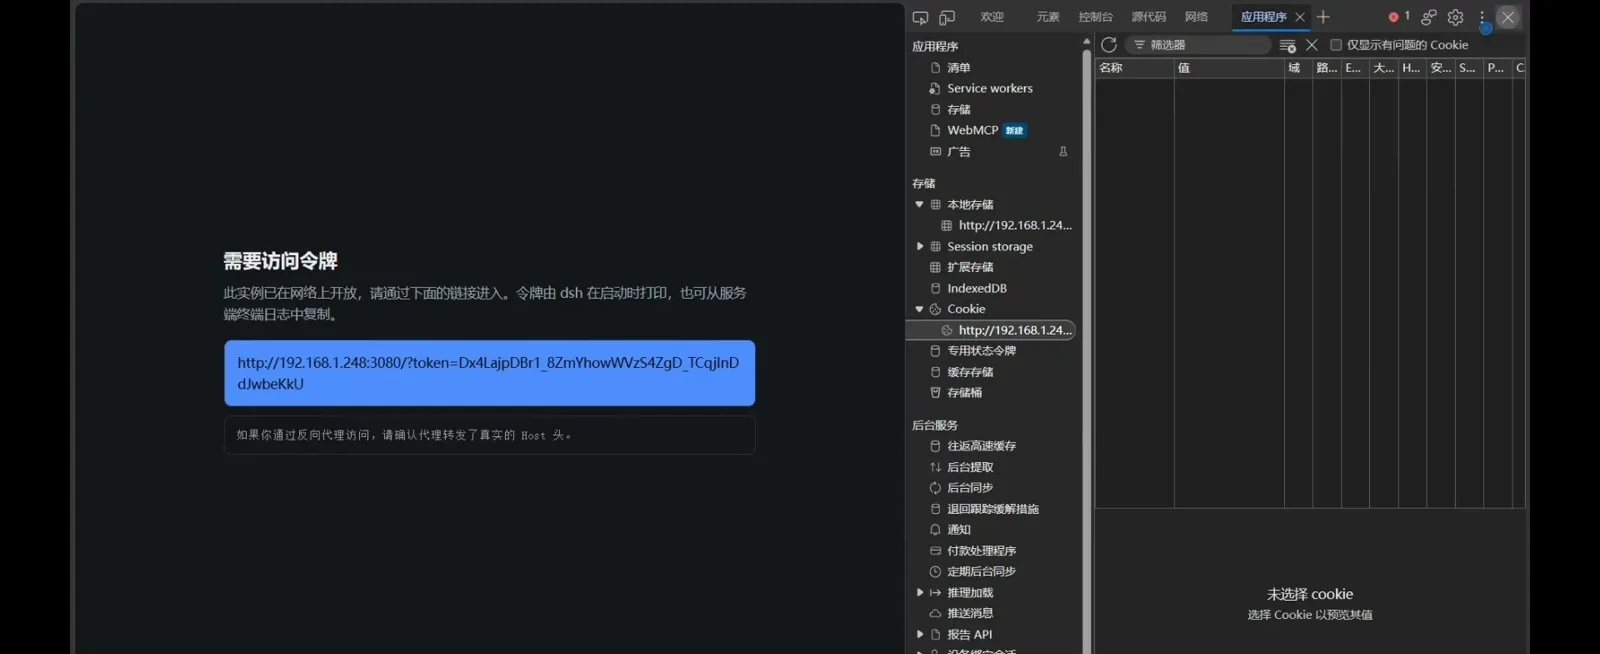
Task: Select the 应用程序 tab
Action: (1263, 17)
